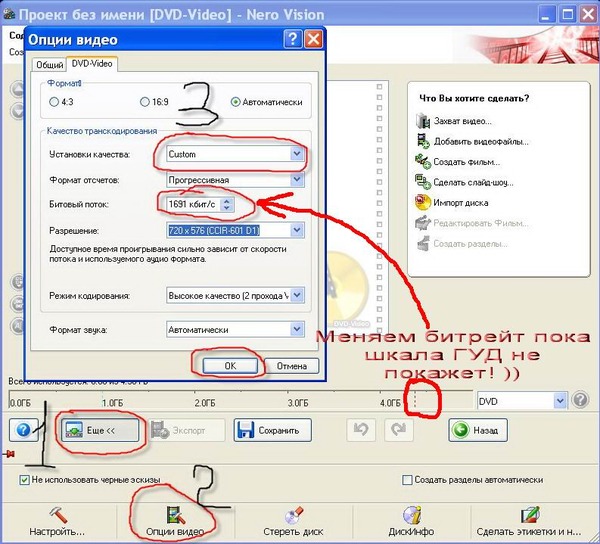
Task: Open the Формат звука Автоматически dropdown
Action: tap(235, 329)
